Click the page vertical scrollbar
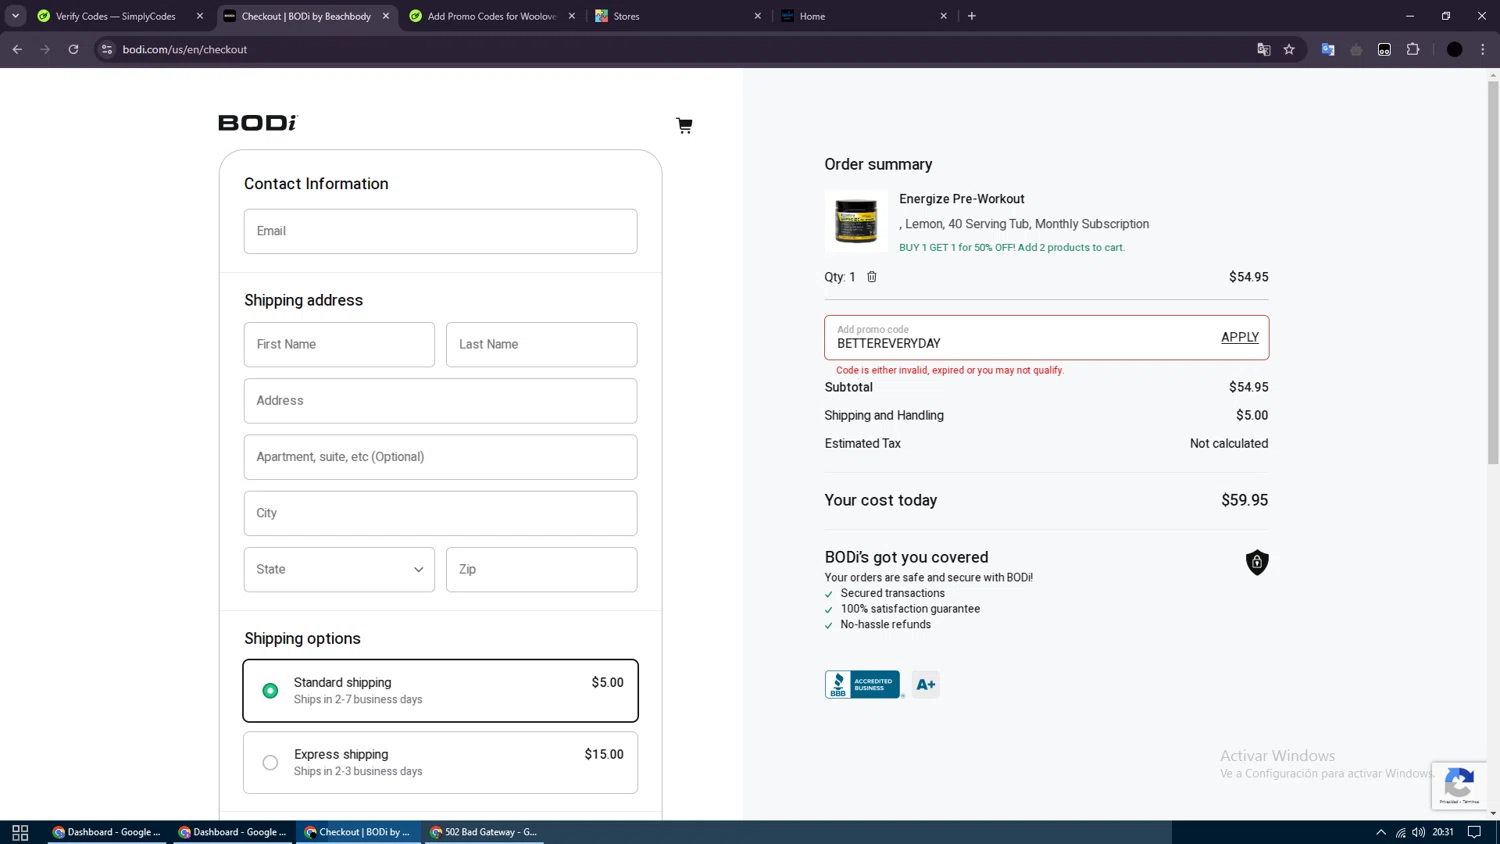This screenshot has height=844, width=1500. tap(1493, 270)
